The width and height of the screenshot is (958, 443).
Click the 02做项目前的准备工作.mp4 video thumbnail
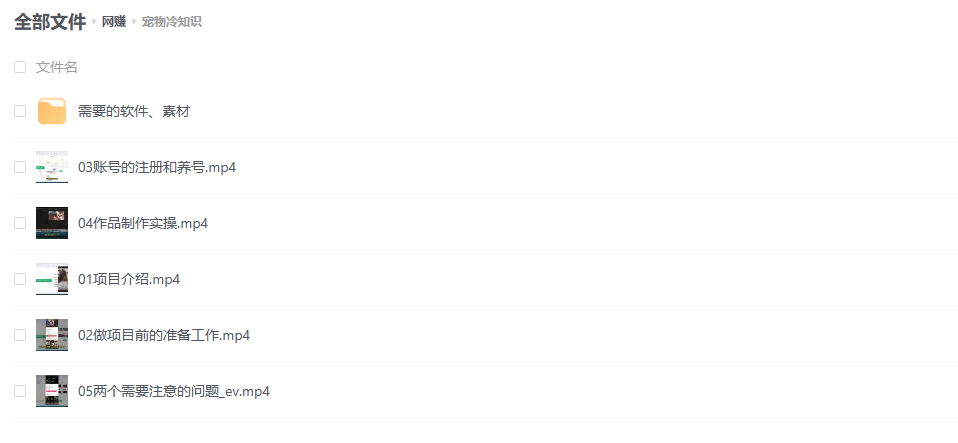click(x=52, y=335)
